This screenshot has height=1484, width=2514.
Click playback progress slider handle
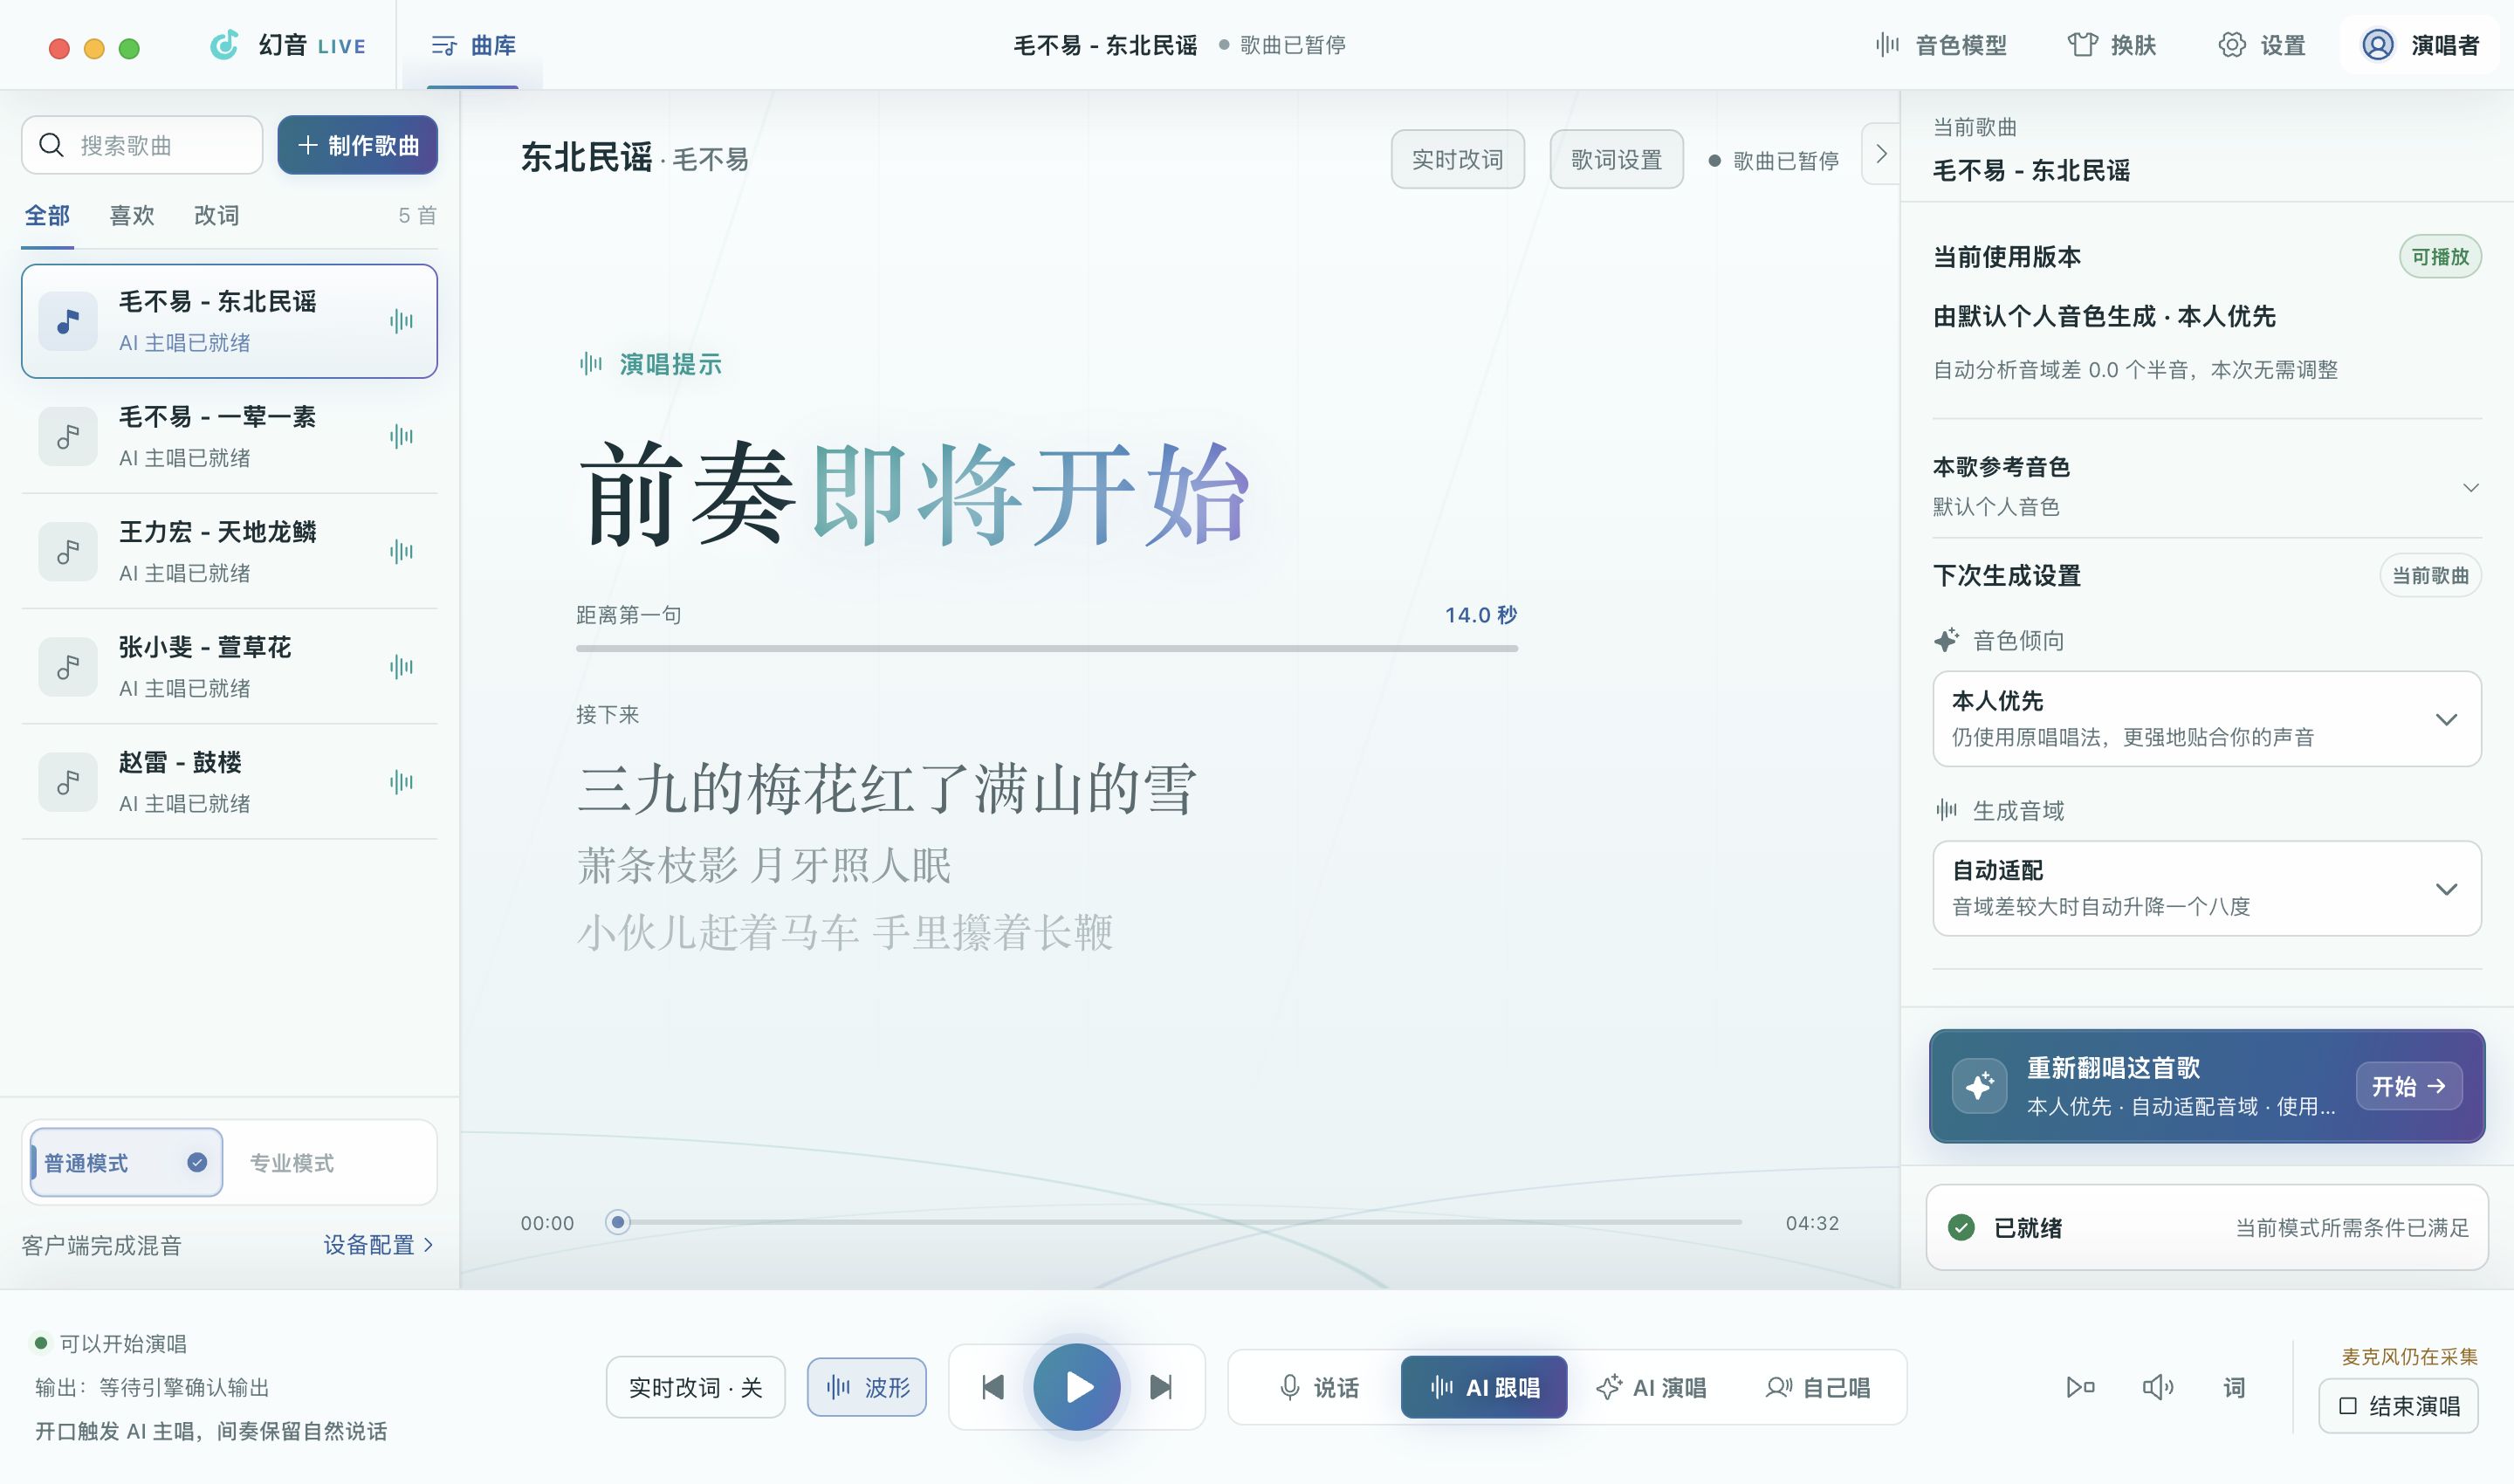point(618,1222)
